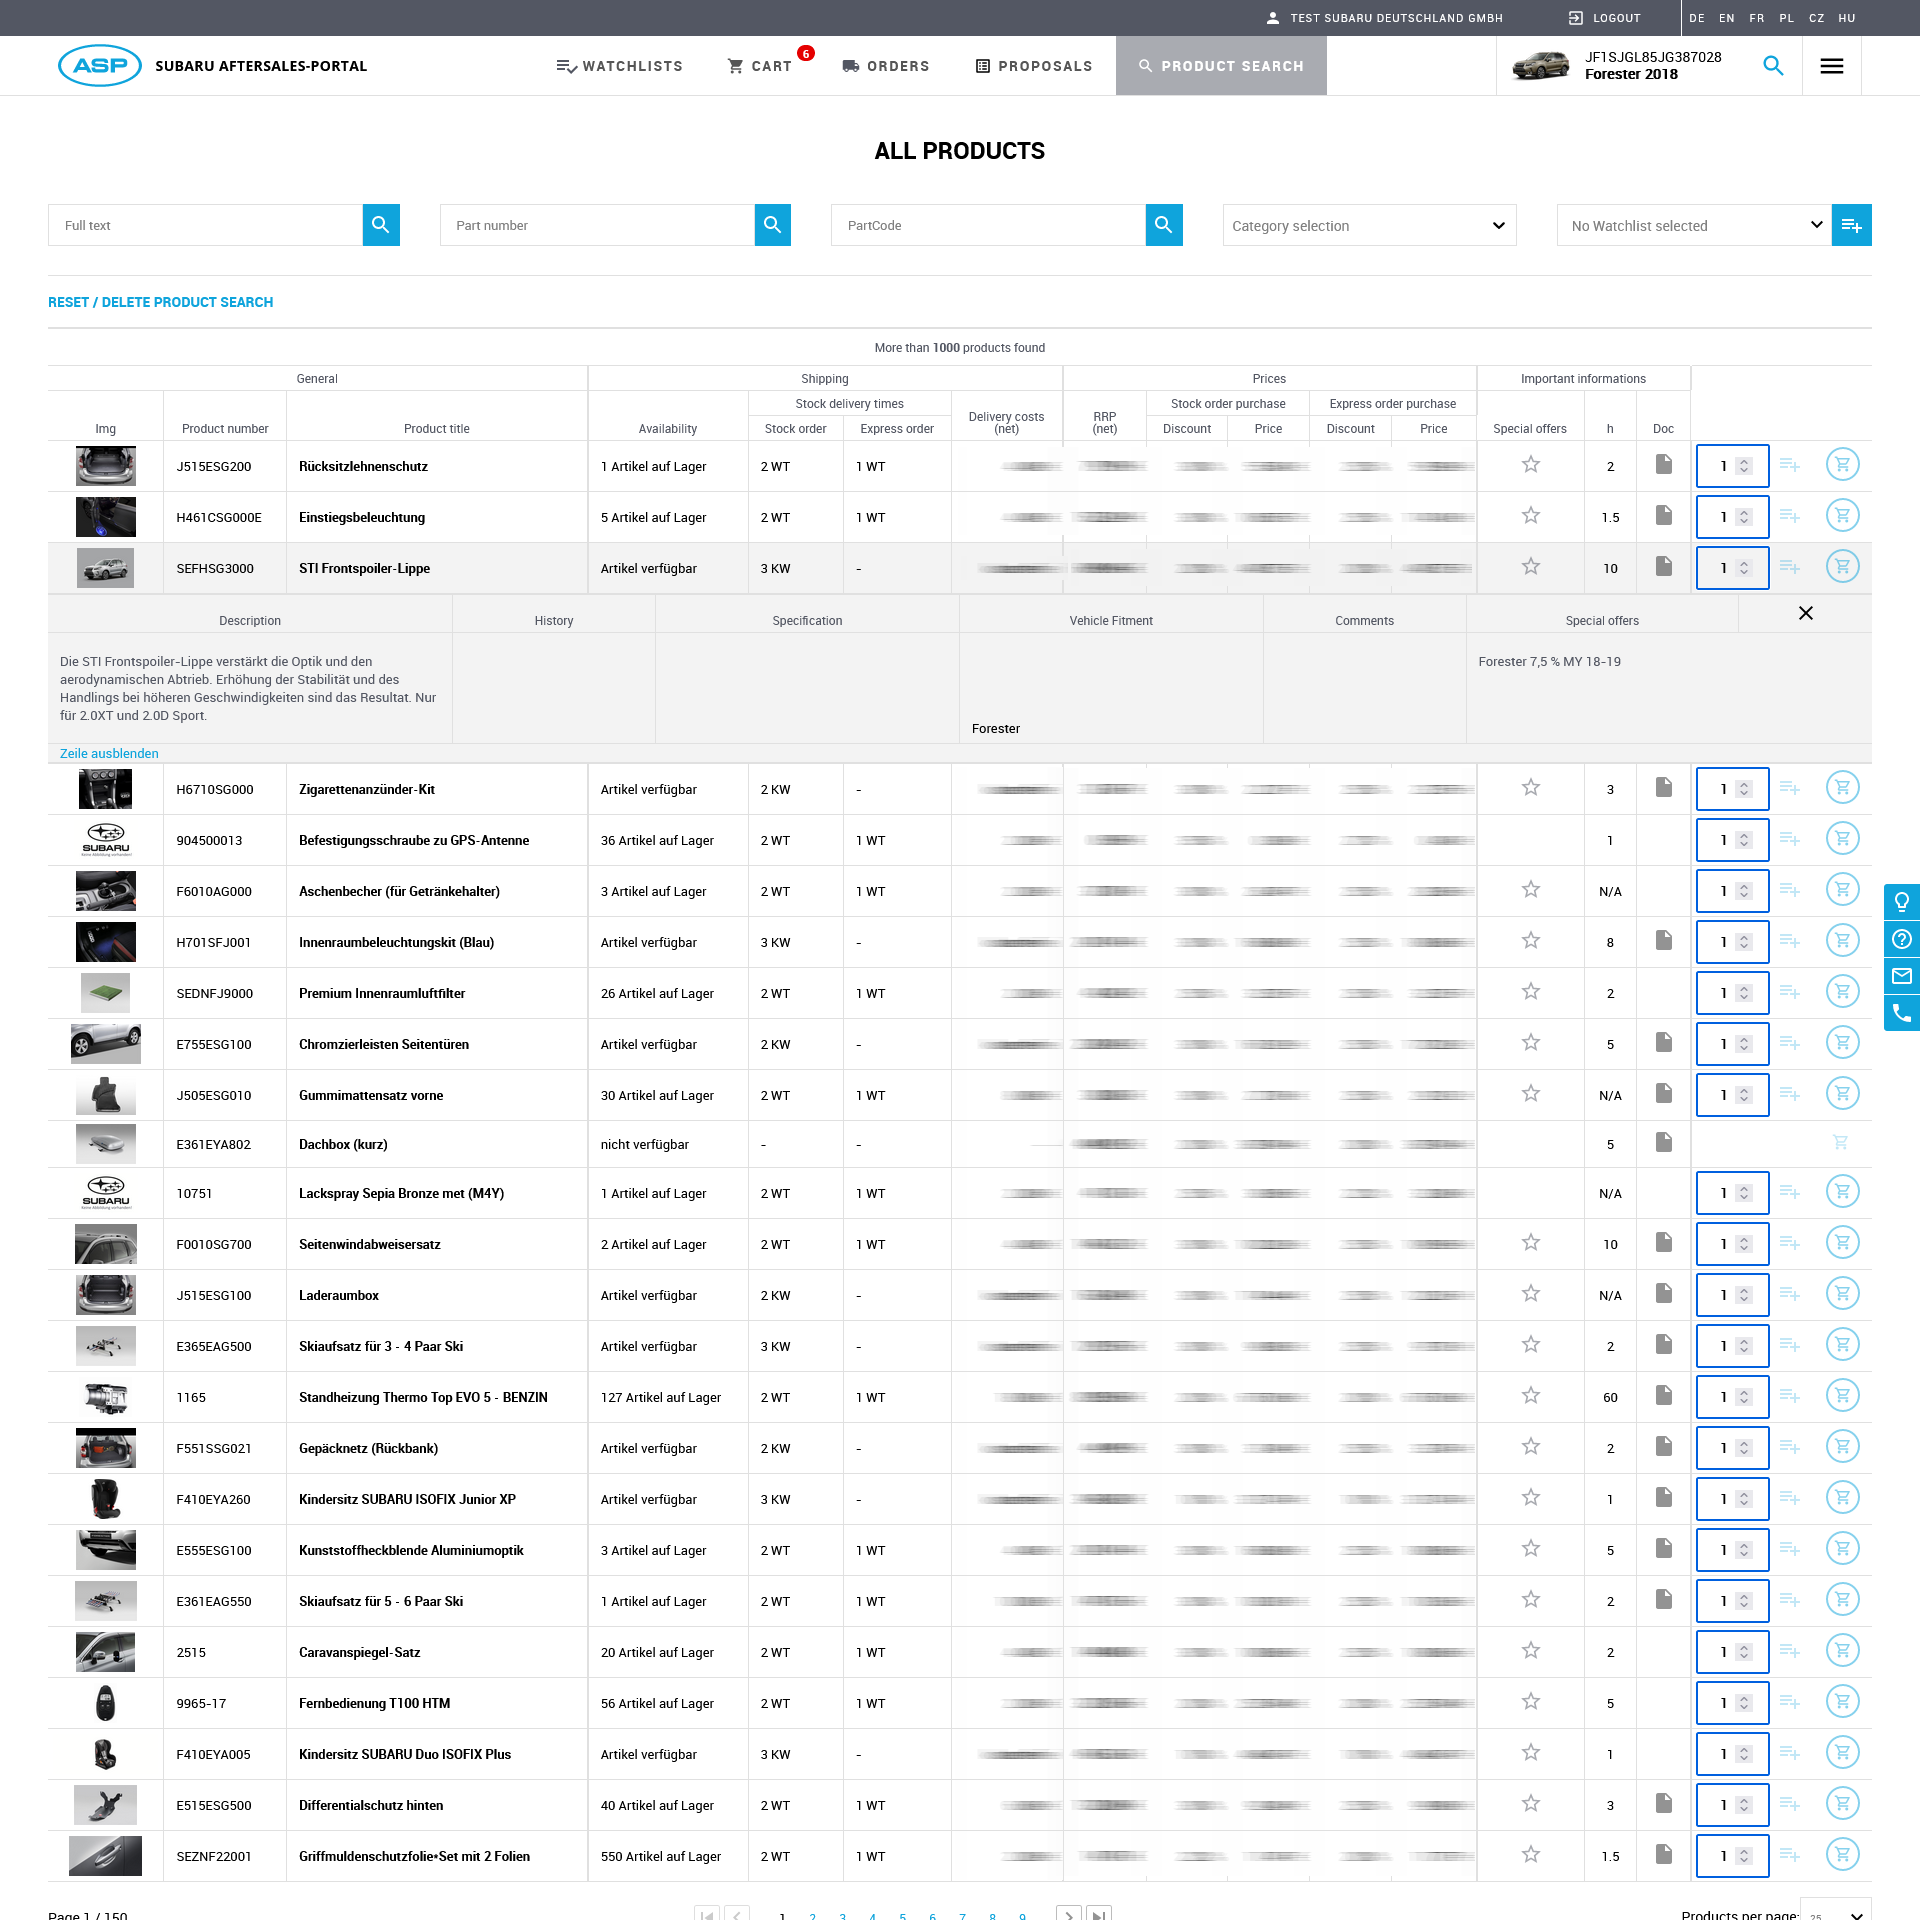This screenshot has width=1920, height=1920.
Task: Click add-to-watchlist button beside watchlist dropdown
Action: point(1851,226)
